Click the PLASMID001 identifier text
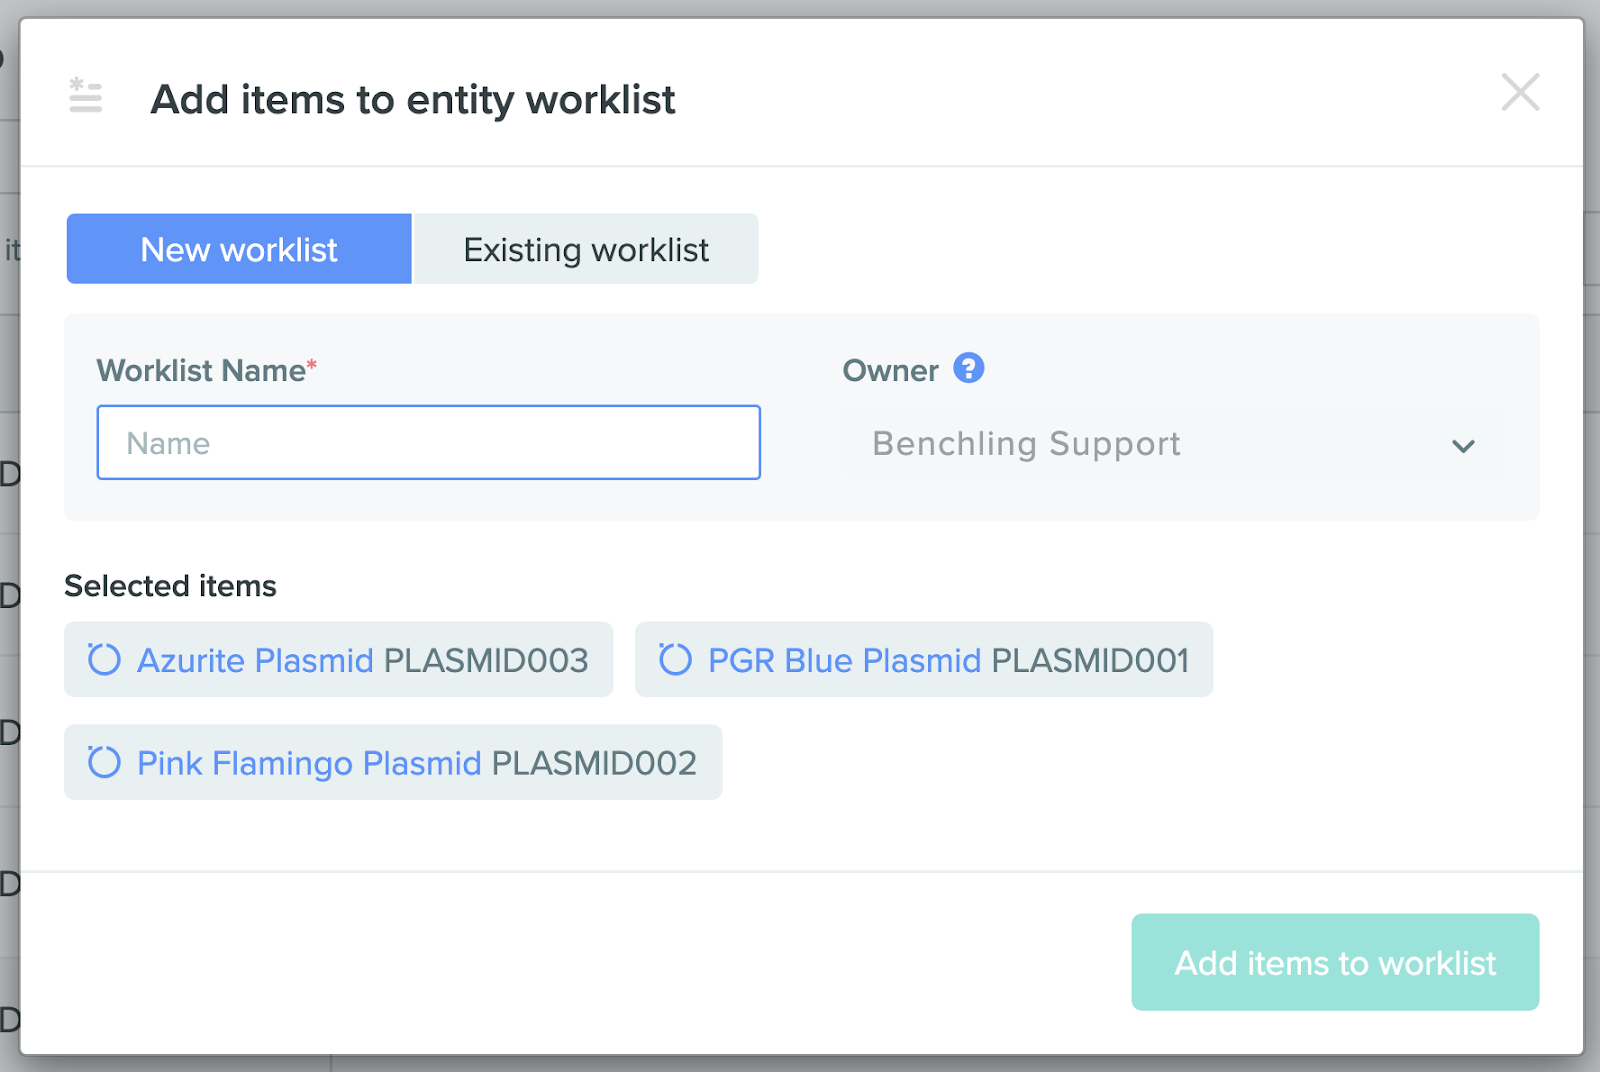 1090,661
